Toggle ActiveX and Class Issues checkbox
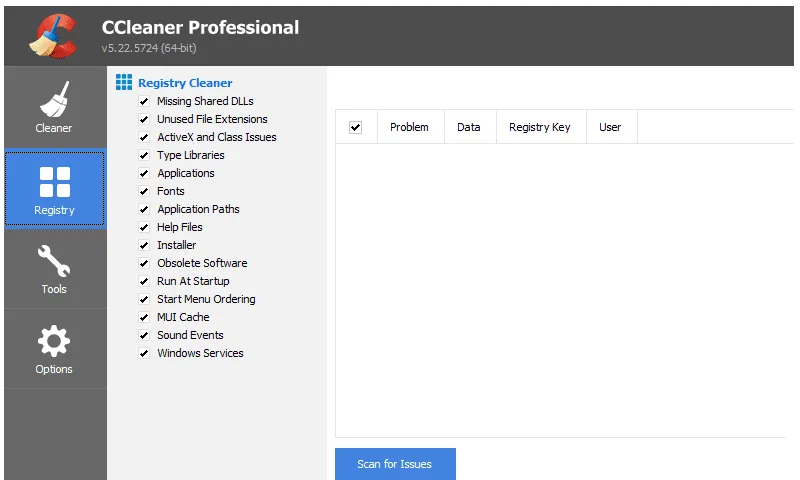This screenshot has width=800, height=480. pyautogui.click(x=144, y=137)
